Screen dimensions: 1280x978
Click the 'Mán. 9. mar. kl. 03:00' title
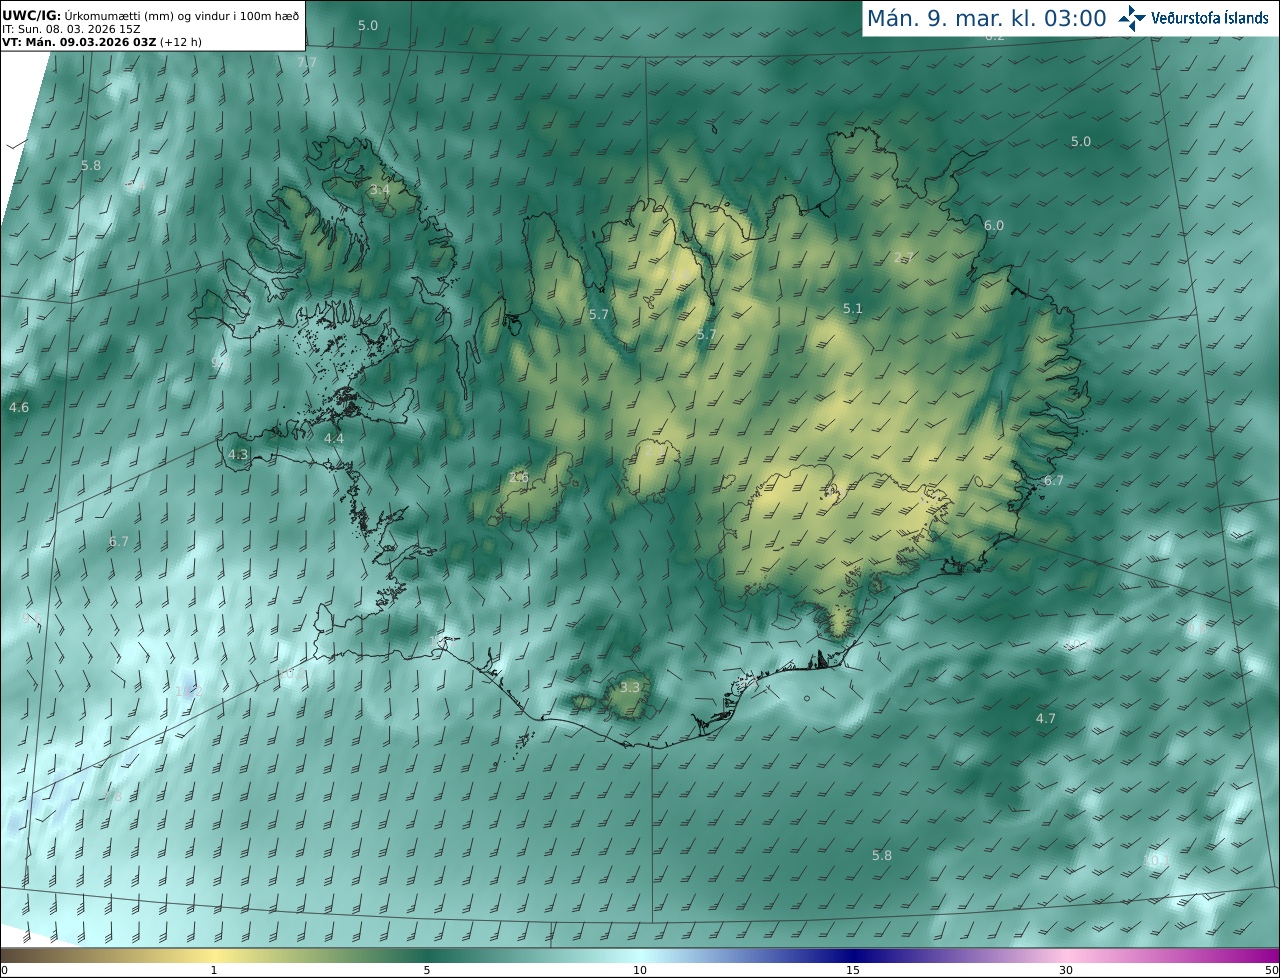986,18
